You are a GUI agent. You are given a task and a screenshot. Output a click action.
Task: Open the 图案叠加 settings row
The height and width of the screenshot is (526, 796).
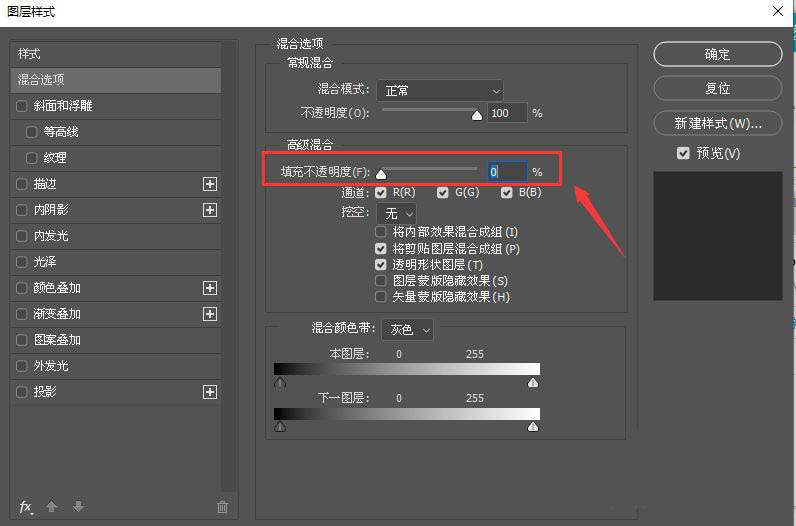click(x=116, y=340)
